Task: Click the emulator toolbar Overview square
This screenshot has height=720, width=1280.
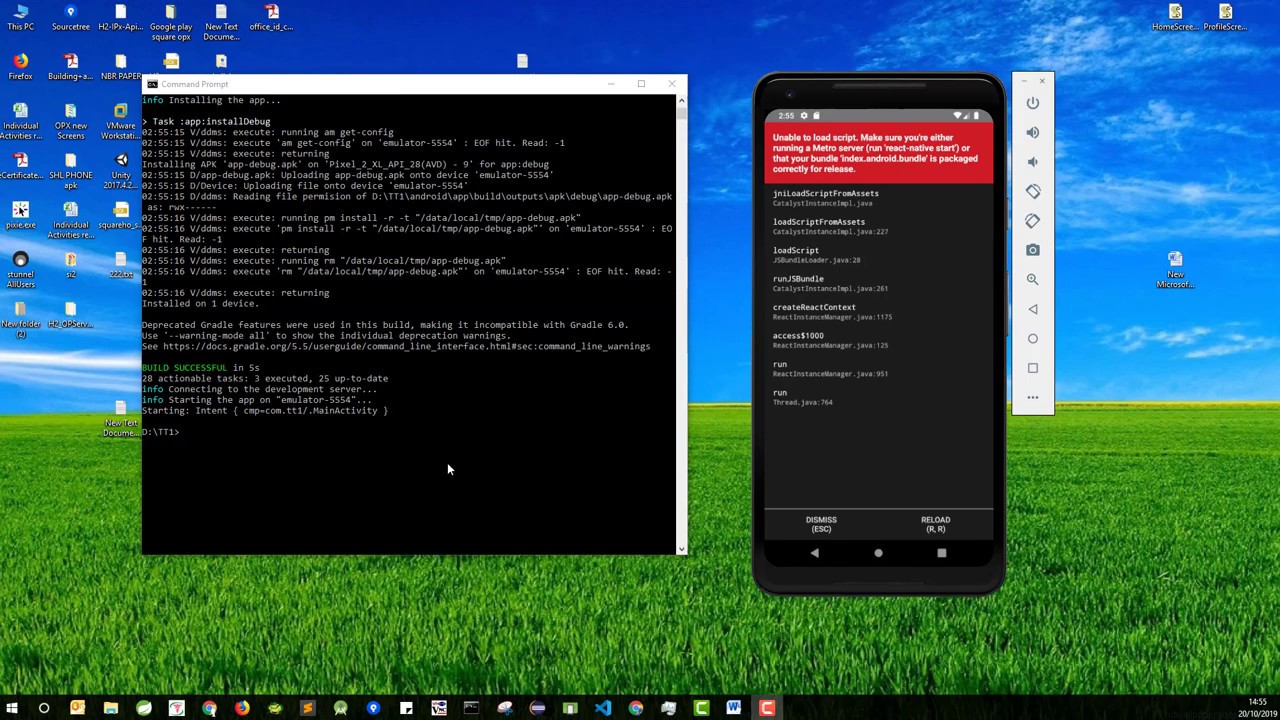Action: 1033,368
